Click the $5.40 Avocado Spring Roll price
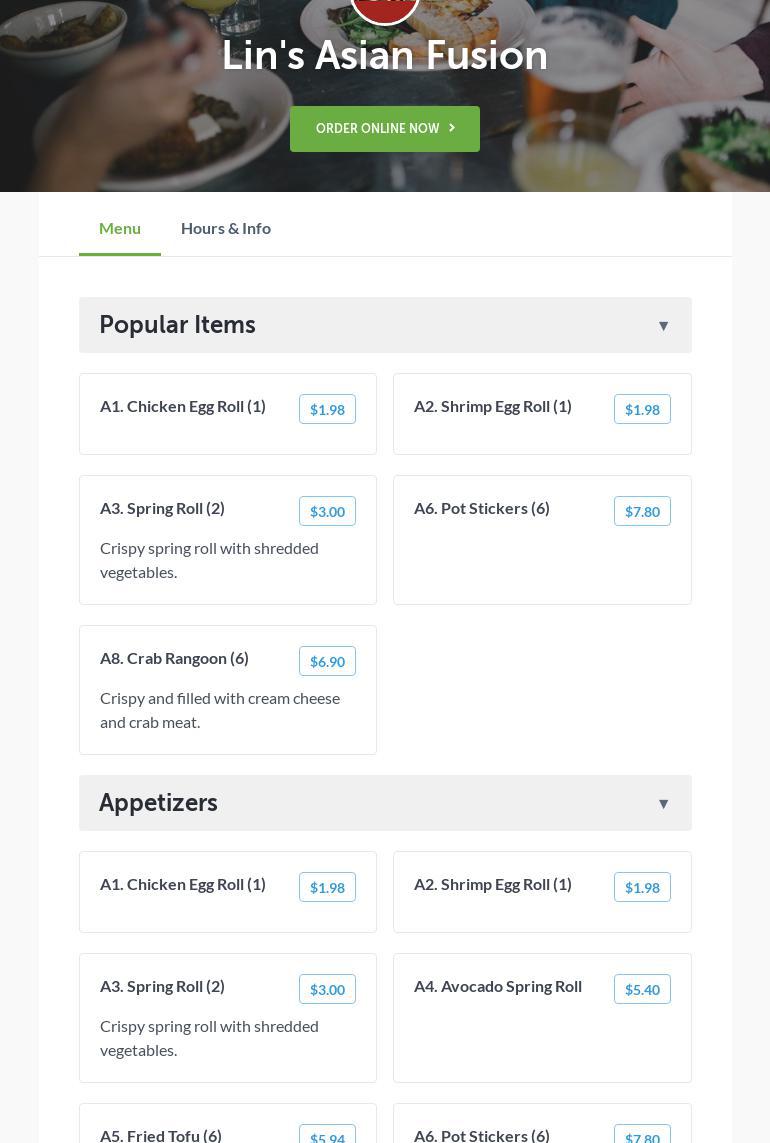This screenshot has height=1143, width=770. 642,989
